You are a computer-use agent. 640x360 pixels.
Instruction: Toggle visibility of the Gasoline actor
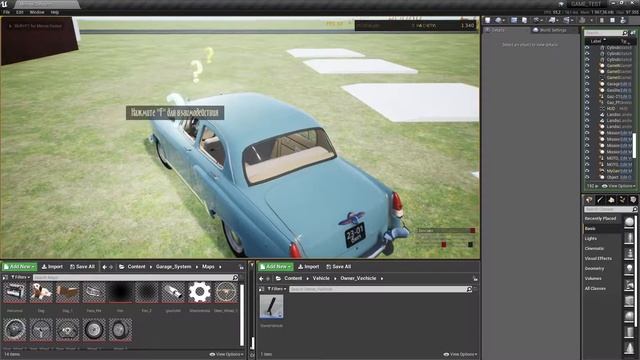(x=587, y=90)
